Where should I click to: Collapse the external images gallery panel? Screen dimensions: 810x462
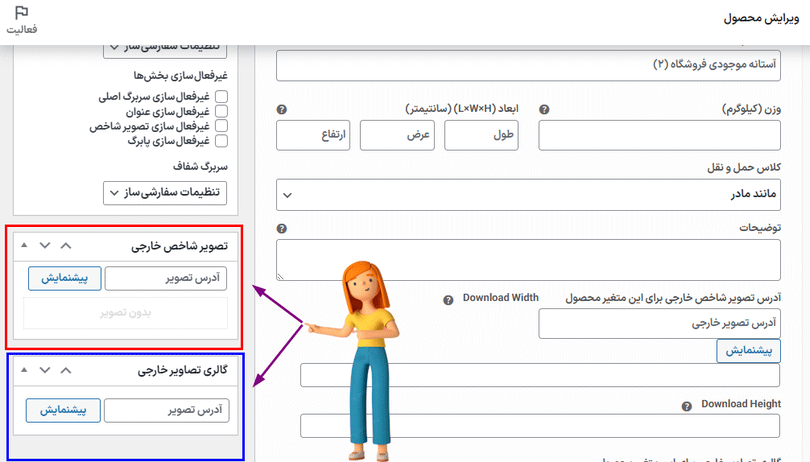(24, 370)
